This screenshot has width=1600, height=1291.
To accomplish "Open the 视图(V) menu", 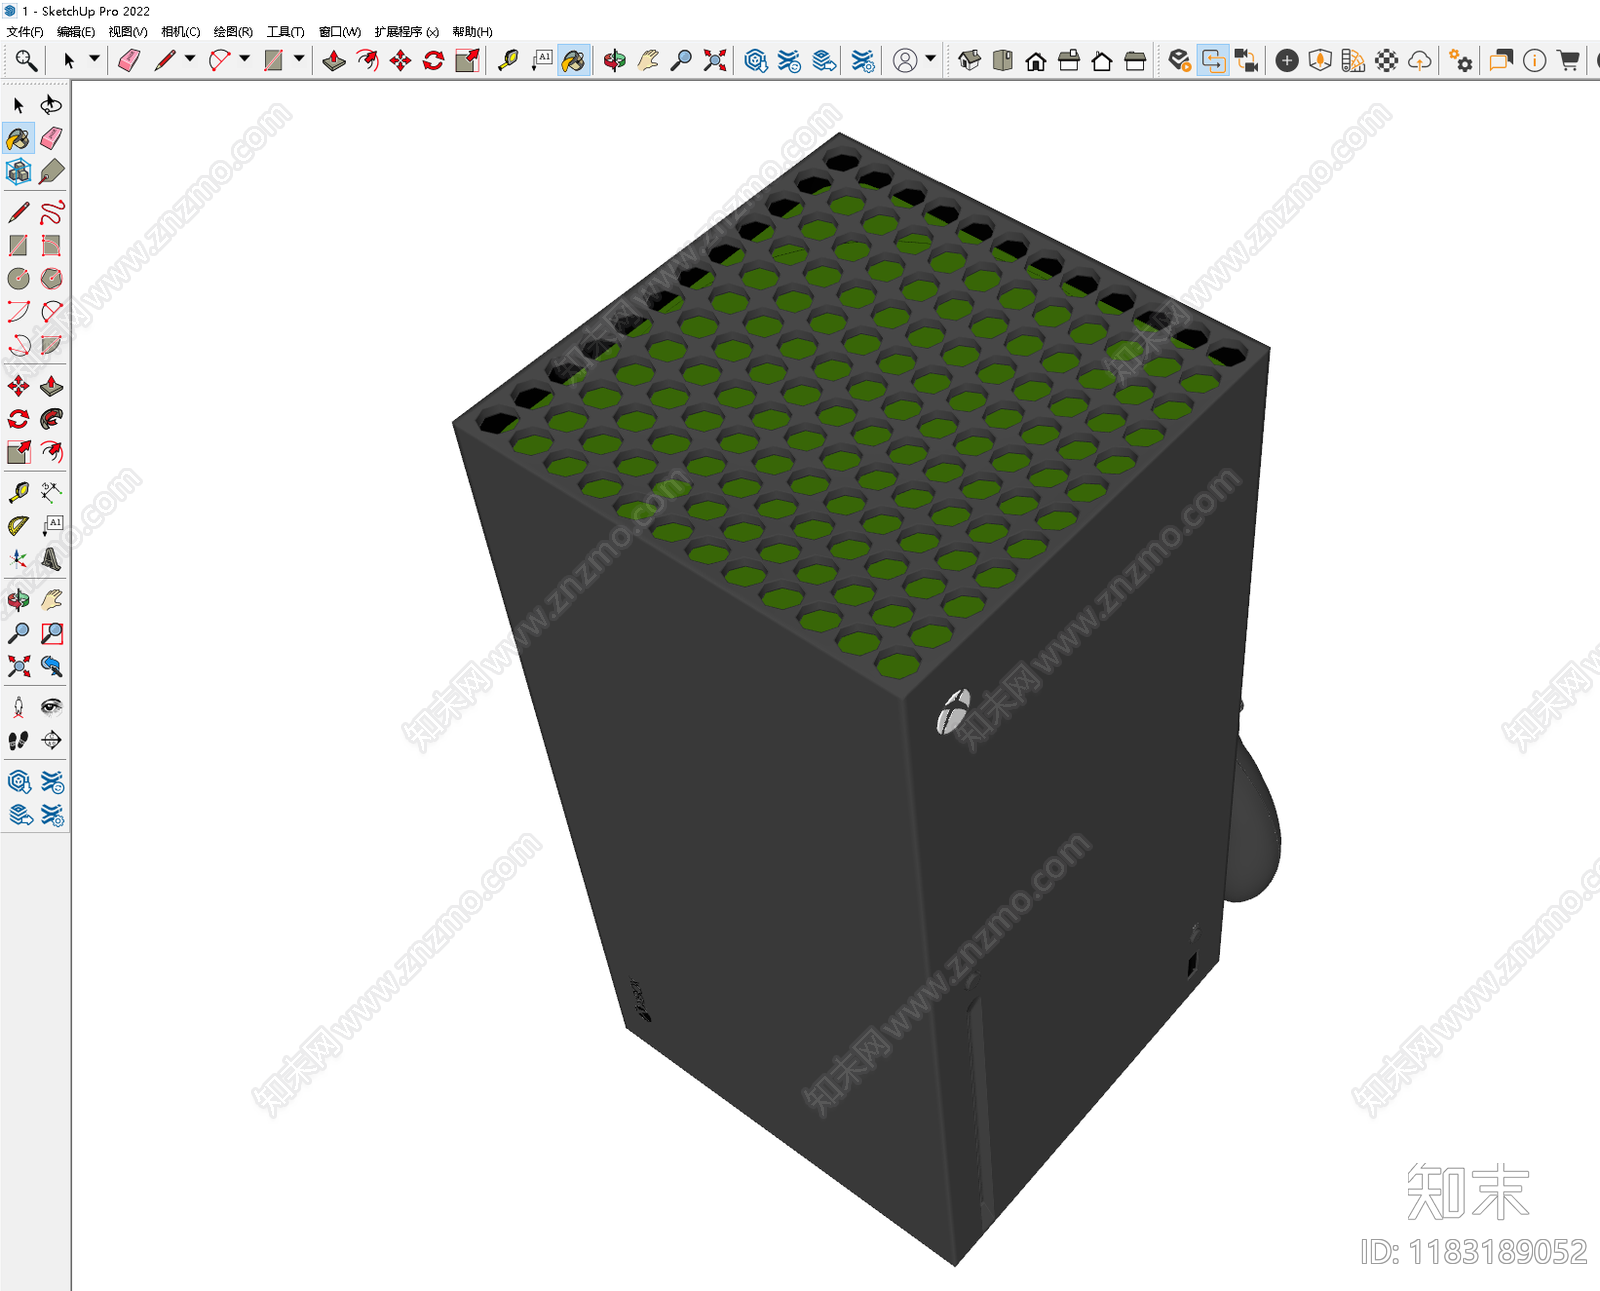I will [128, 32].
